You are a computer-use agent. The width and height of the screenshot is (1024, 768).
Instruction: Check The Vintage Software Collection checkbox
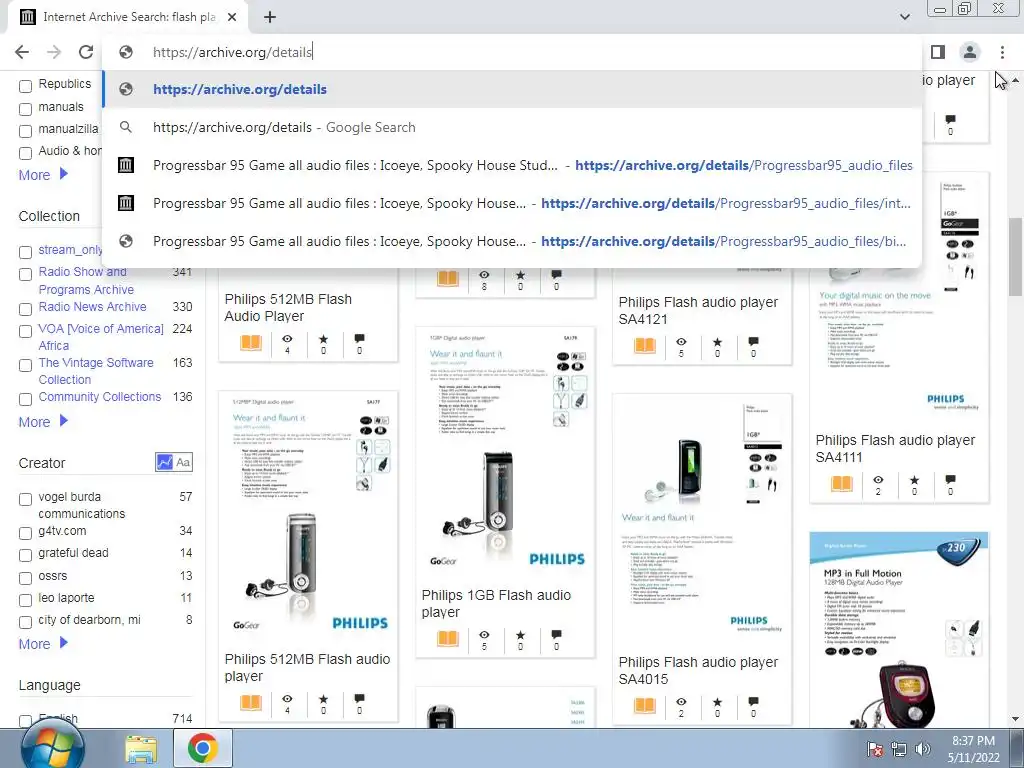(25, 365)
